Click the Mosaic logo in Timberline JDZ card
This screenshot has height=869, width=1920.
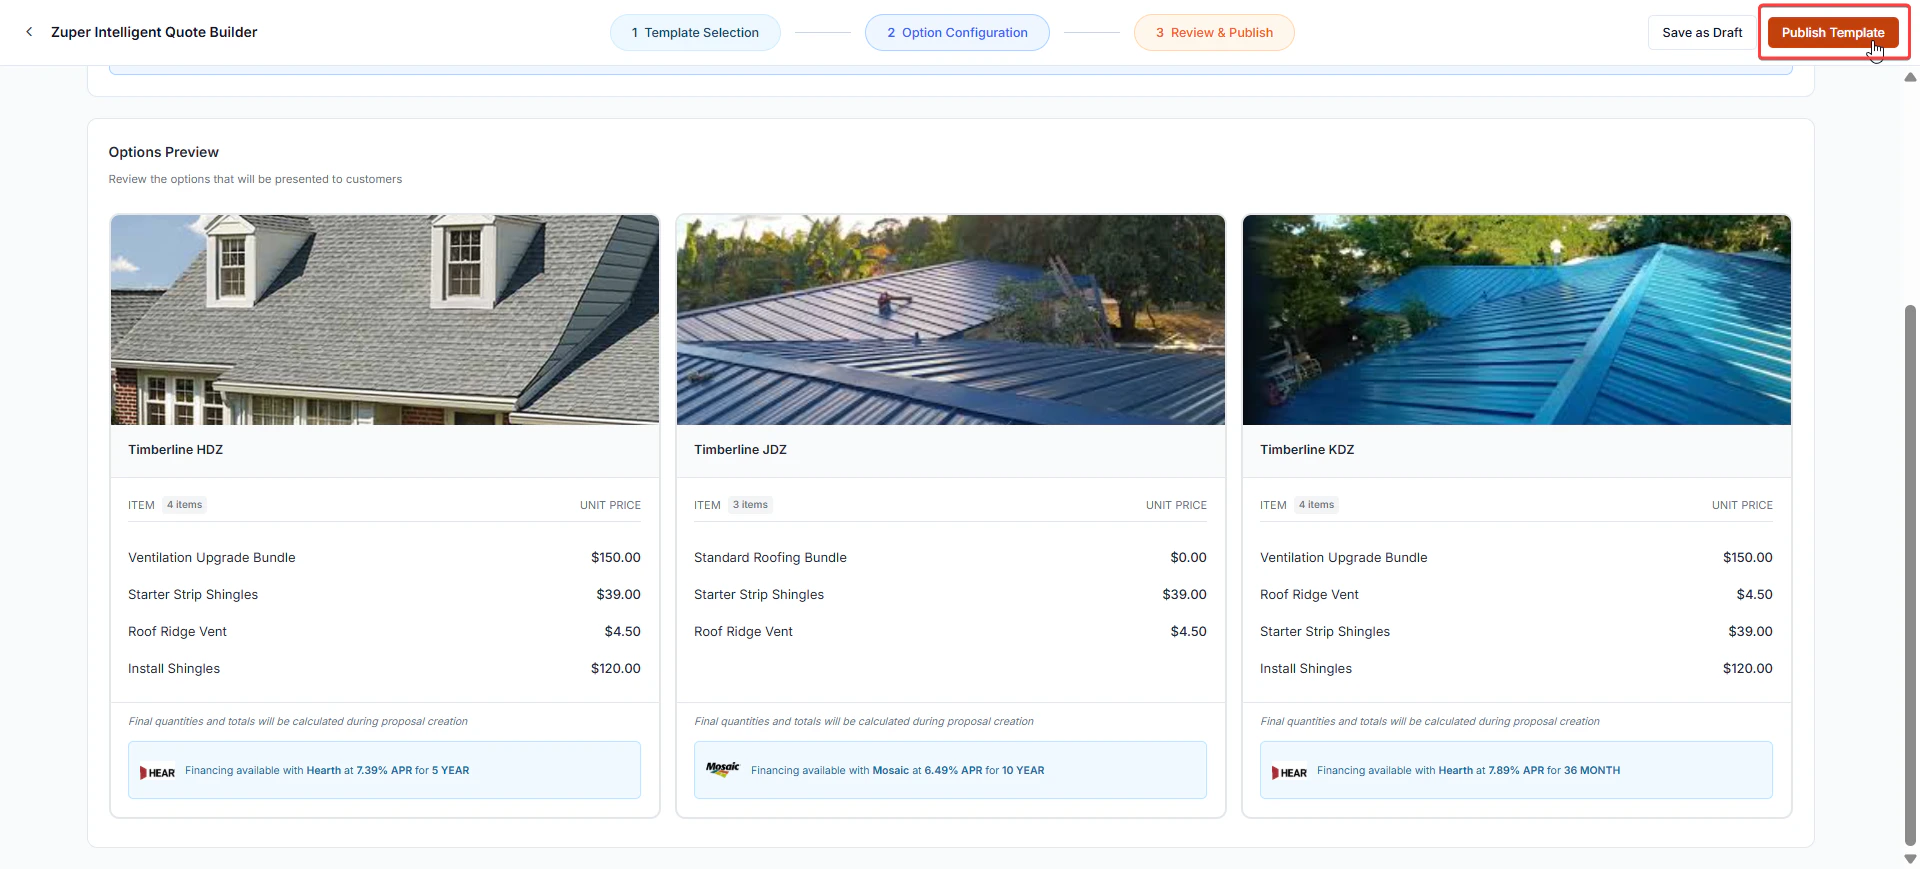tap(723, 769)
